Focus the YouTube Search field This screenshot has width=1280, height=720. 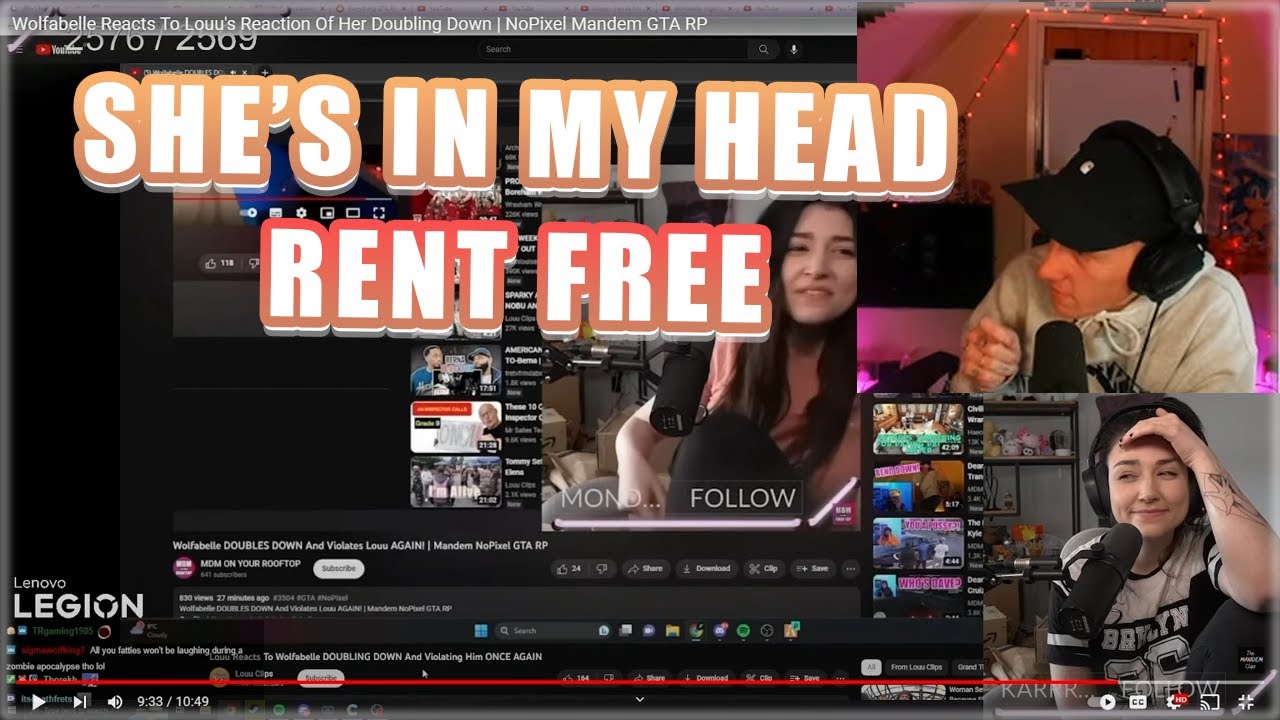coord(614,49)
